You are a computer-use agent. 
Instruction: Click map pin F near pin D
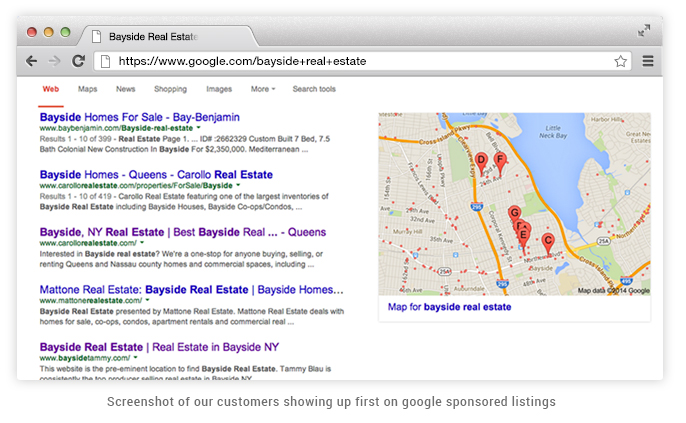pyautogui.click(x=500, y=163)
